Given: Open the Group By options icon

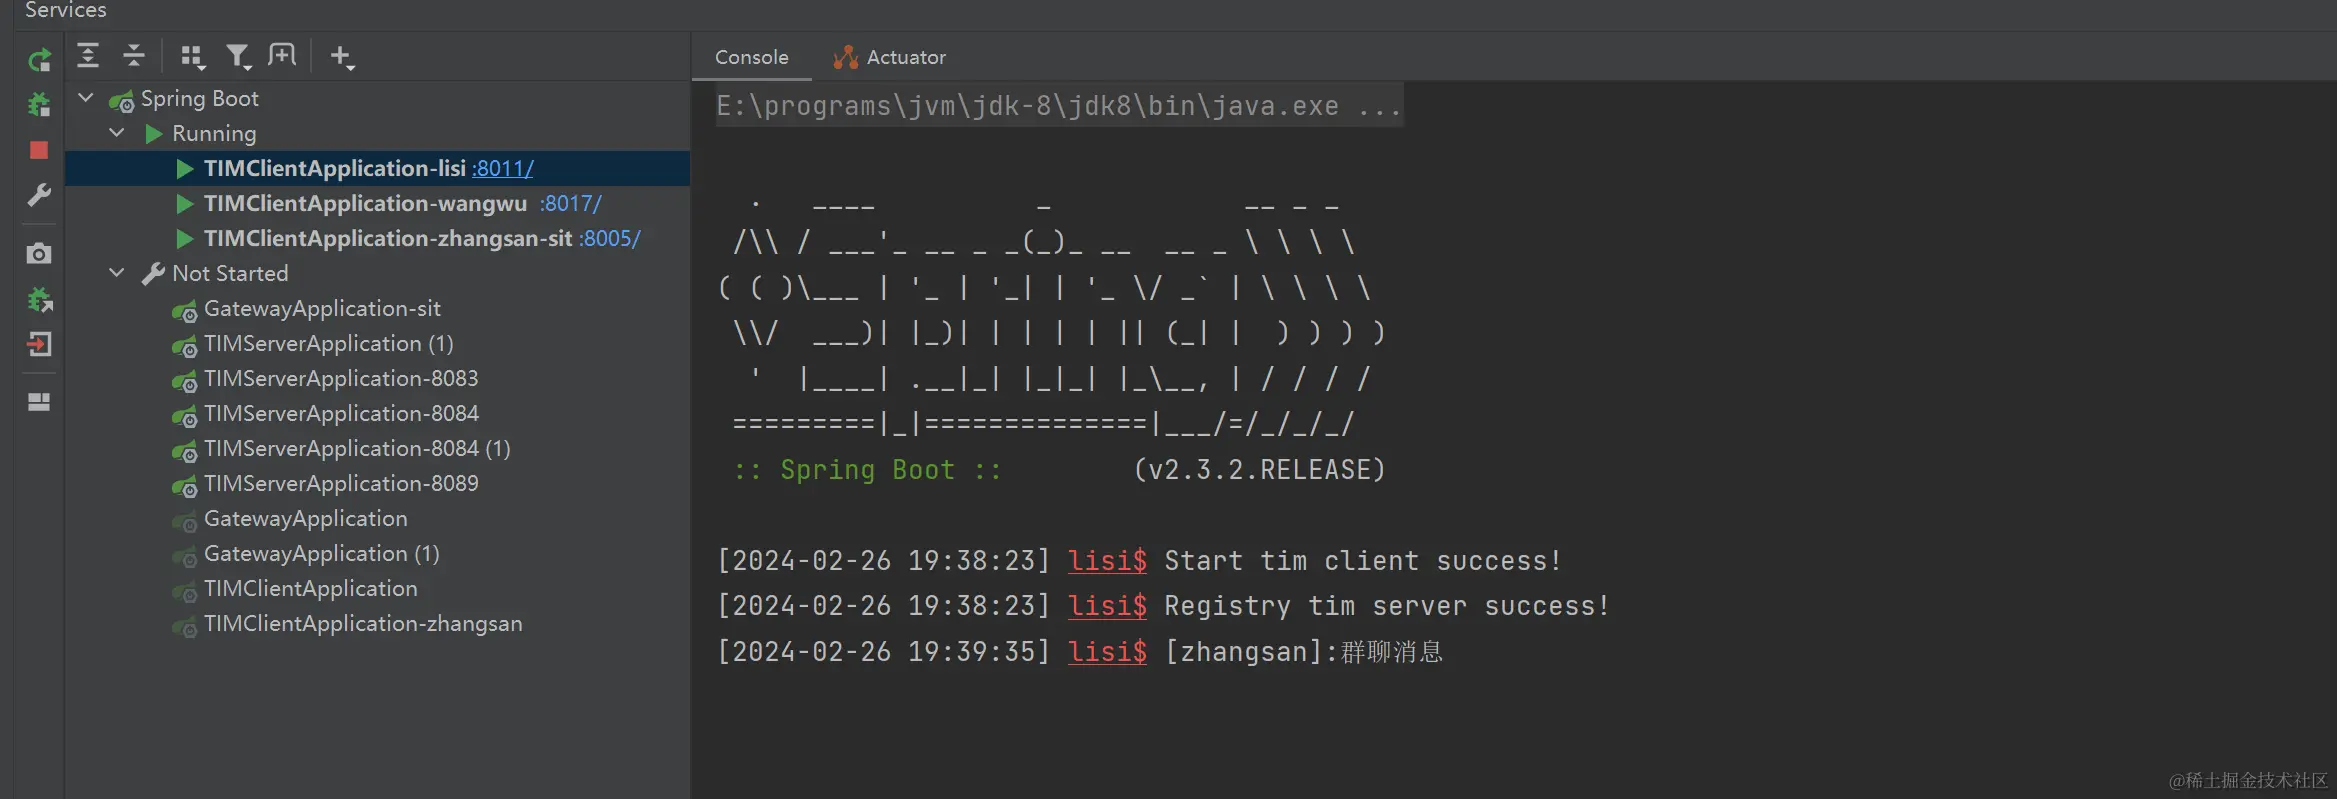Looking at the screenshot, I should tap(192, 56).
